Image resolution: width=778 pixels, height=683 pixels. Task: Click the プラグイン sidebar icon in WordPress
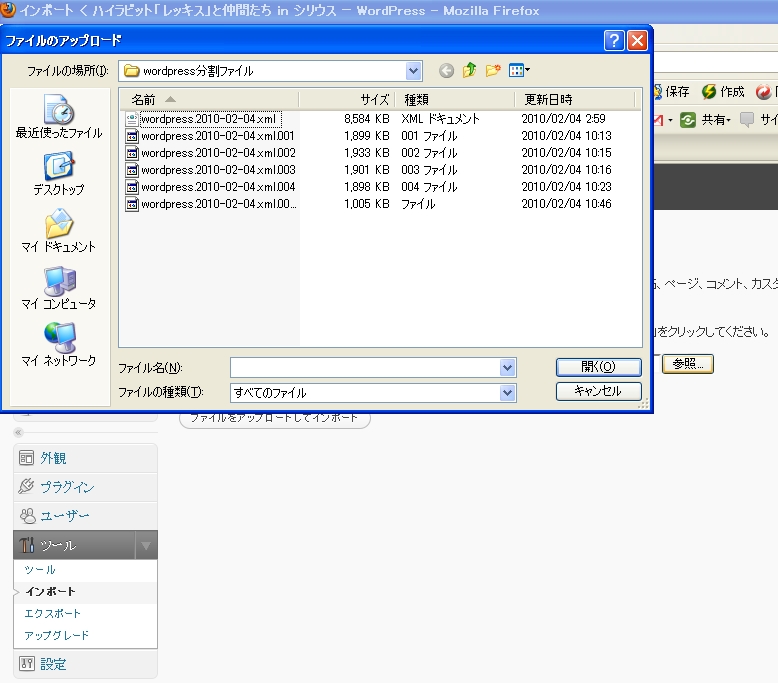26,486
